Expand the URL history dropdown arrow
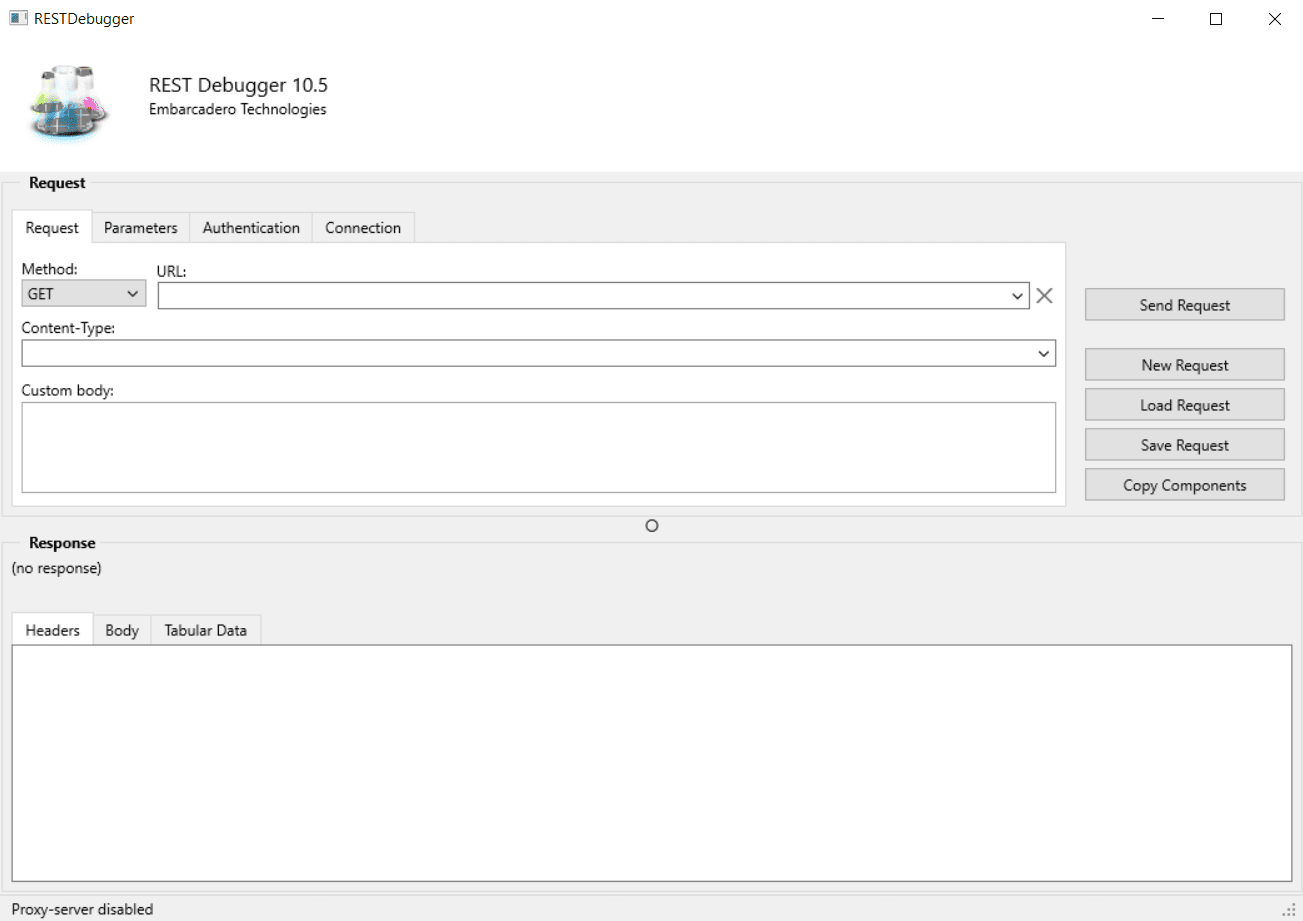The width and height of the screenshot is (1303, 921). pyautogui.click(x=1018, y=296)
